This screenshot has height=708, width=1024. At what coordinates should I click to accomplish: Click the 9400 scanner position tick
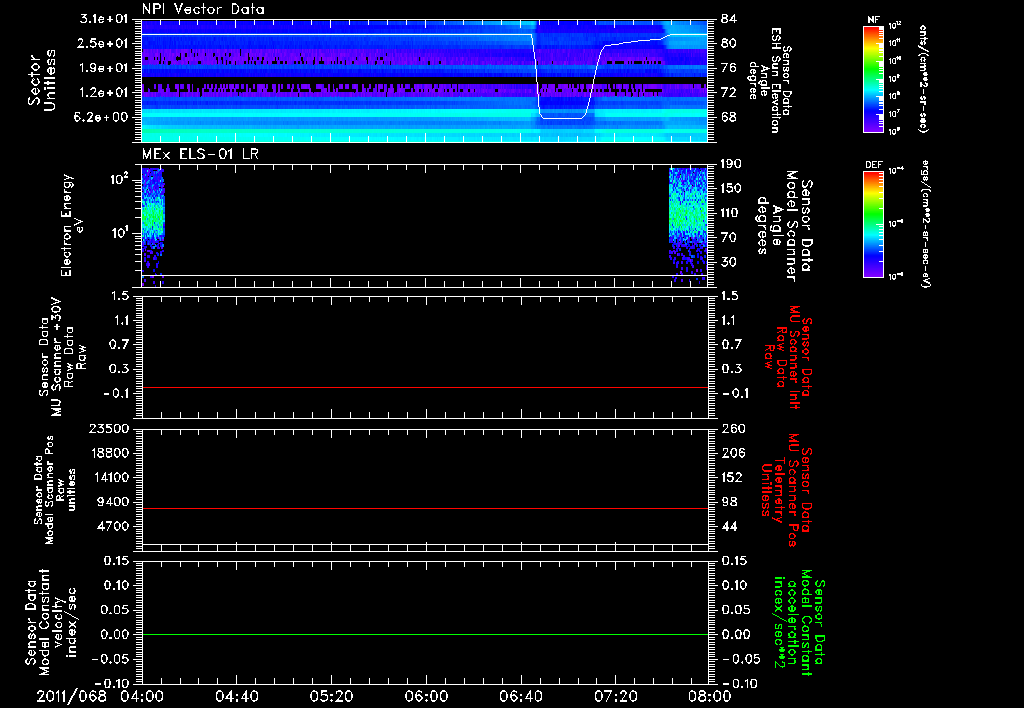click(112, 502)
